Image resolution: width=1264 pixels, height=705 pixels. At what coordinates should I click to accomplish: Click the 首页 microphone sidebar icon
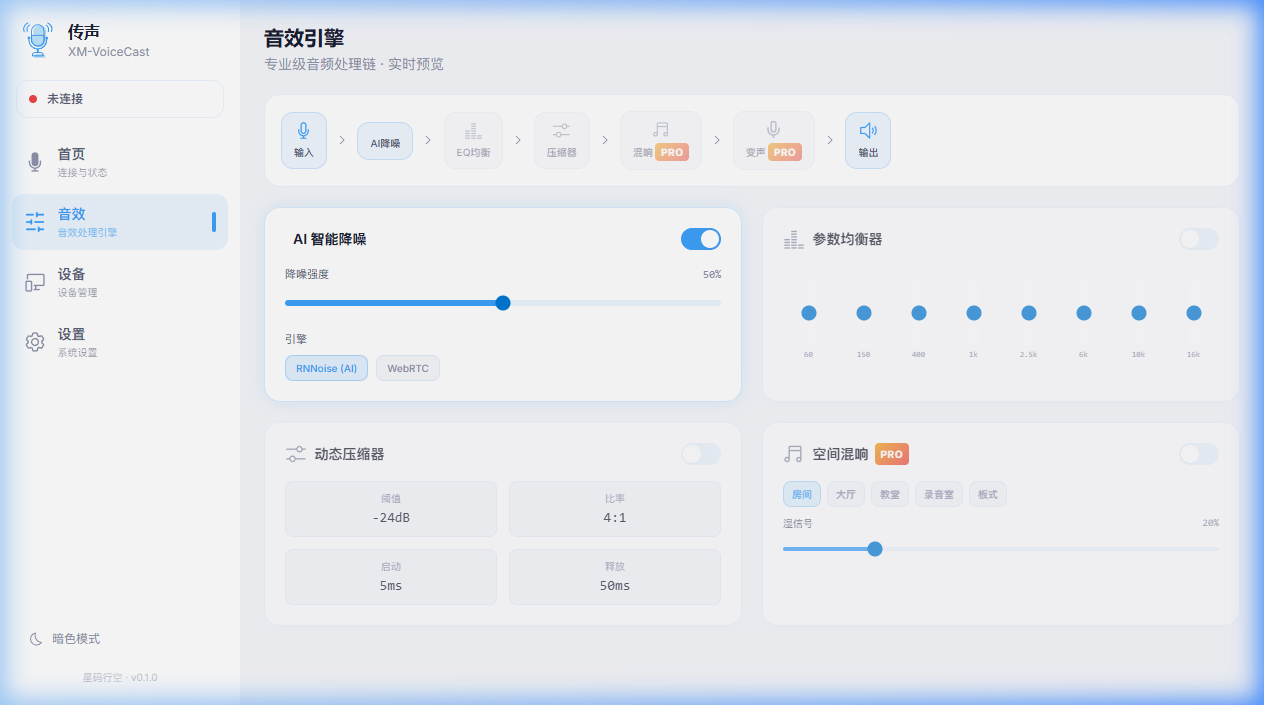point(35,162)
